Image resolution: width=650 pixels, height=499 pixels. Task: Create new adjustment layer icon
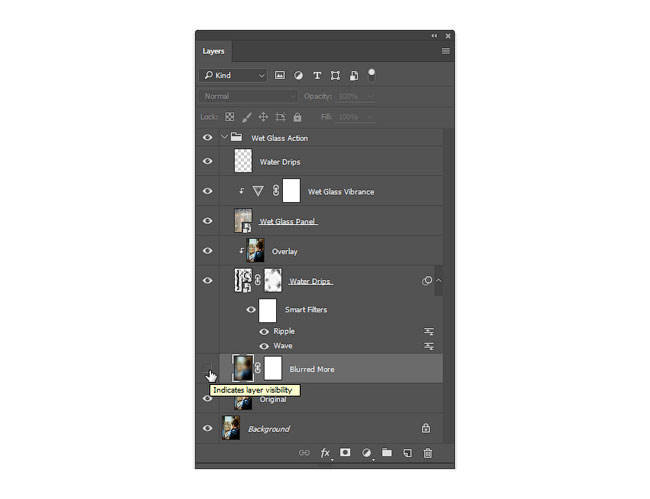click(366, 453)
